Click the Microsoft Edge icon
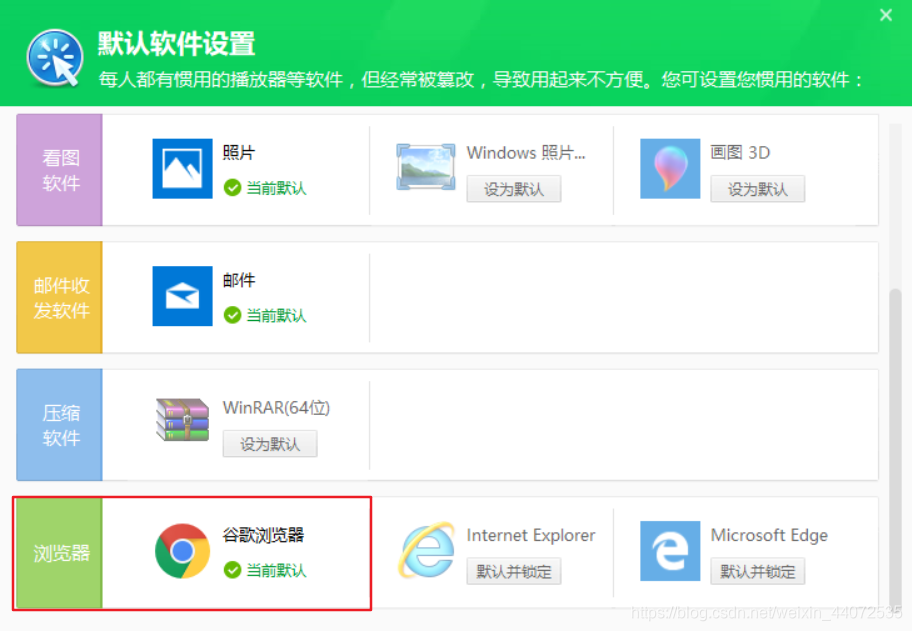The height and width of the screenshot is (631, 912). (670, 551)
